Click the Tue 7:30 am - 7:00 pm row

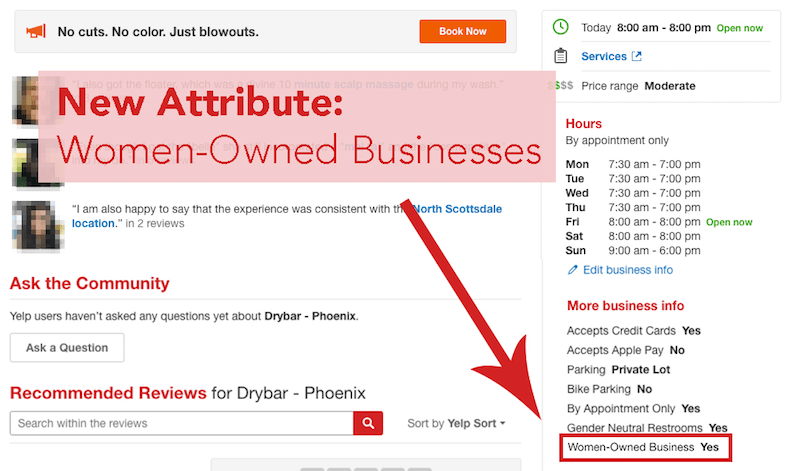coord(633,179)
